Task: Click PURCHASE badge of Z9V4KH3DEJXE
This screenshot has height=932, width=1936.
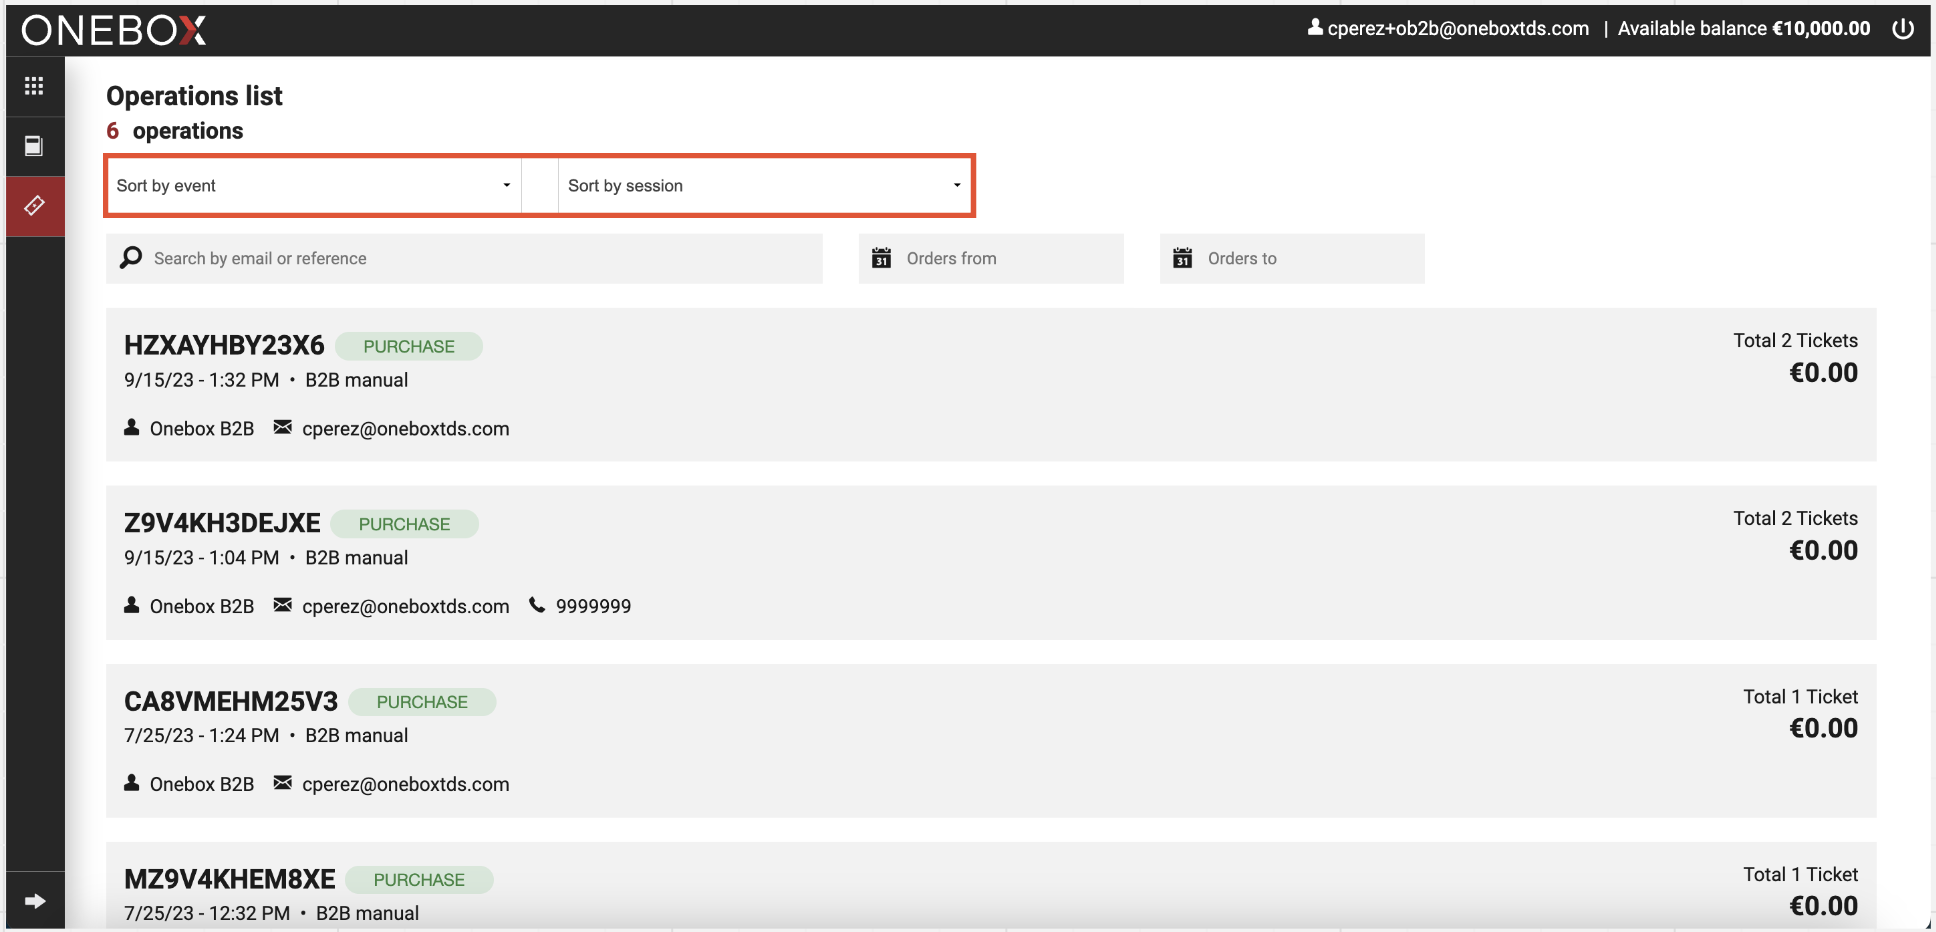Action: (404, 524)
